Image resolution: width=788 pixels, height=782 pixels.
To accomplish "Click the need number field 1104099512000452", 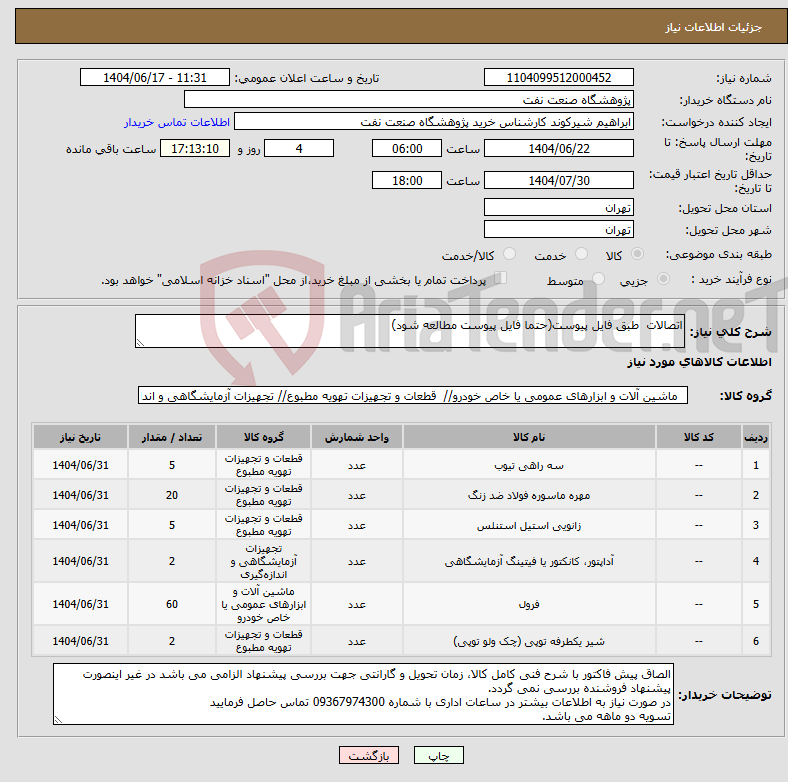I will pos(558,77).
